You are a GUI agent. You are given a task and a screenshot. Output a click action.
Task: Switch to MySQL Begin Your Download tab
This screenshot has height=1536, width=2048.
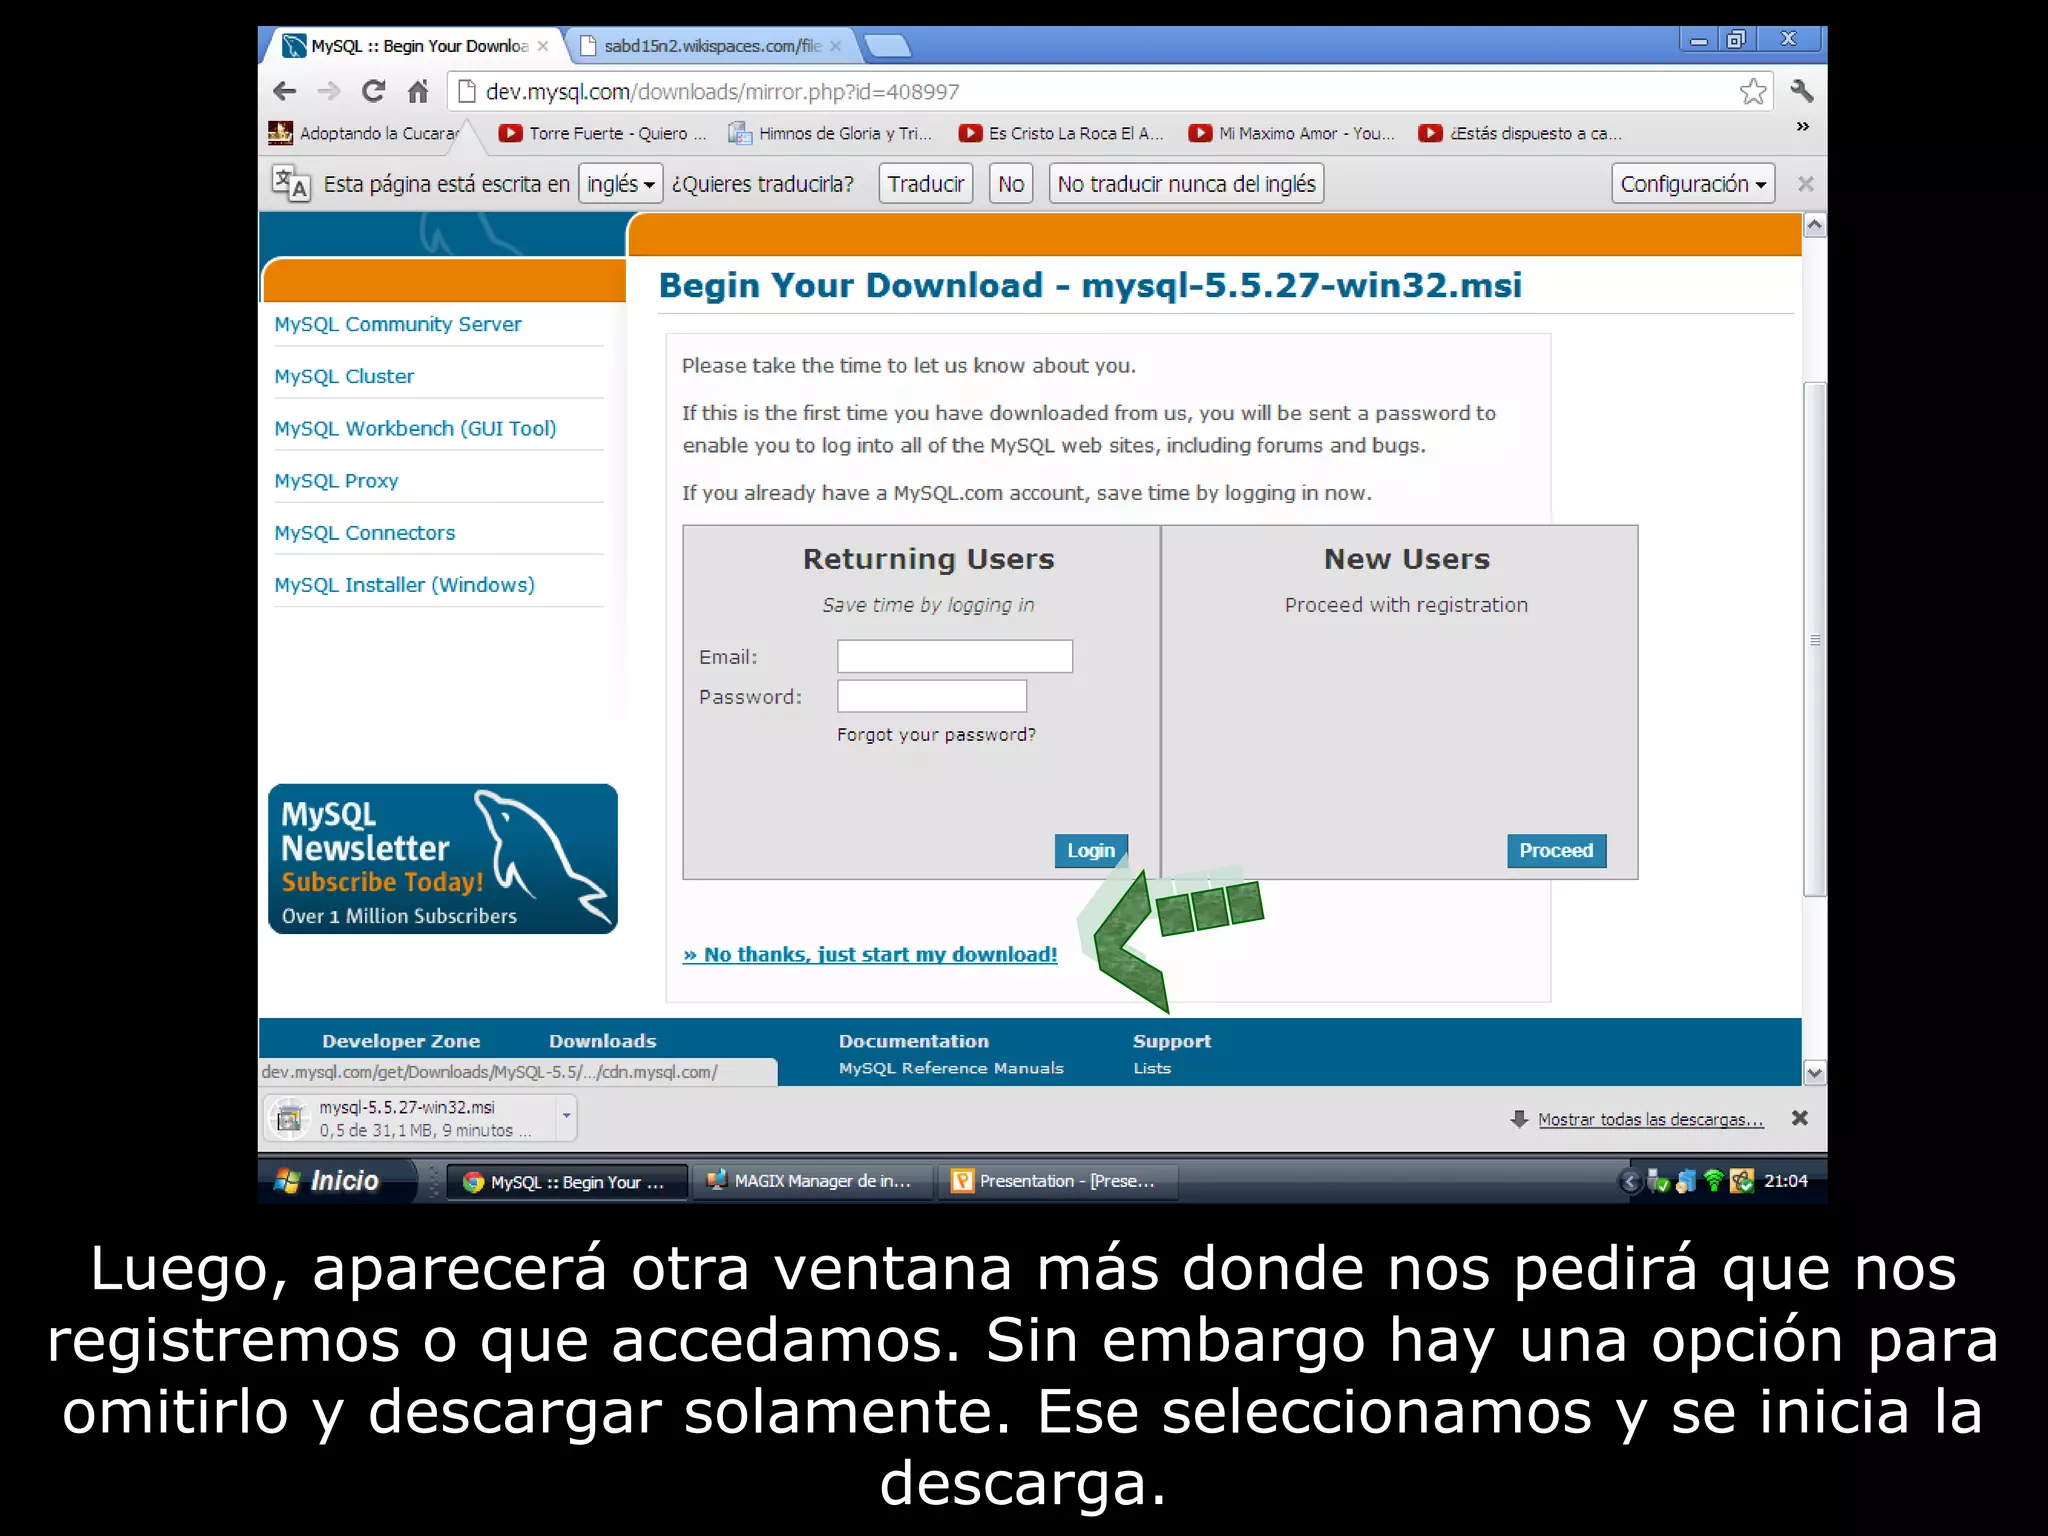[x=415, y=46]
